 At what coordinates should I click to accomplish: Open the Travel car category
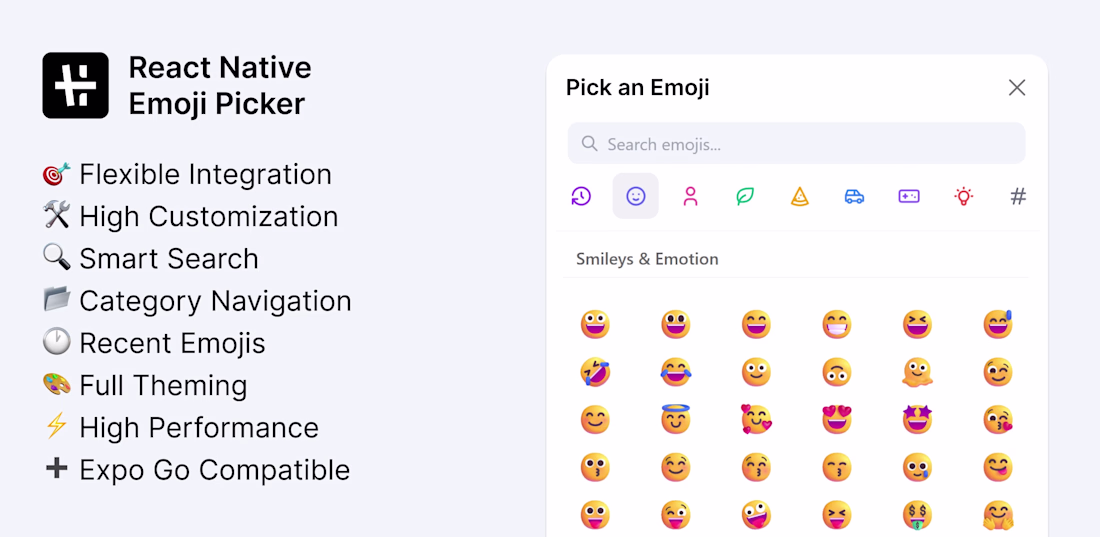coord(854,196)
